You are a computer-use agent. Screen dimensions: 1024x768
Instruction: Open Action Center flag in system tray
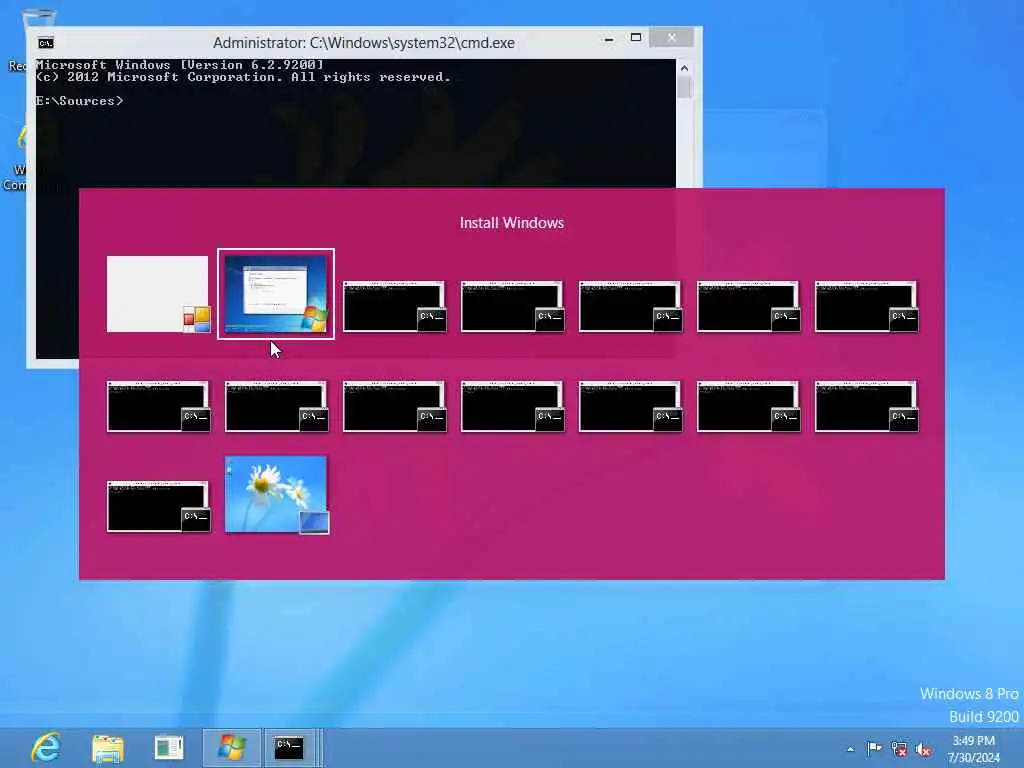coord(874,748)
